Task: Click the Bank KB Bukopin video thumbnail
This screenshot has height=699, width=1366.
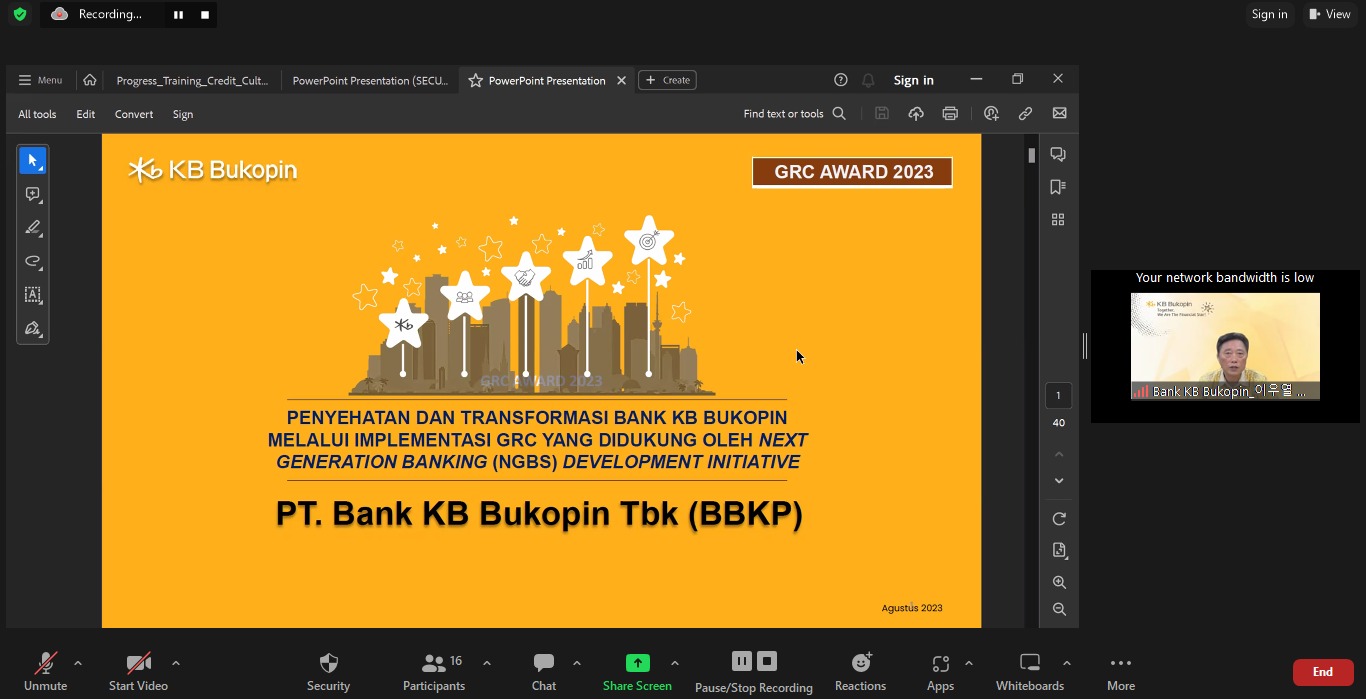Action: tap(1225, 346)
